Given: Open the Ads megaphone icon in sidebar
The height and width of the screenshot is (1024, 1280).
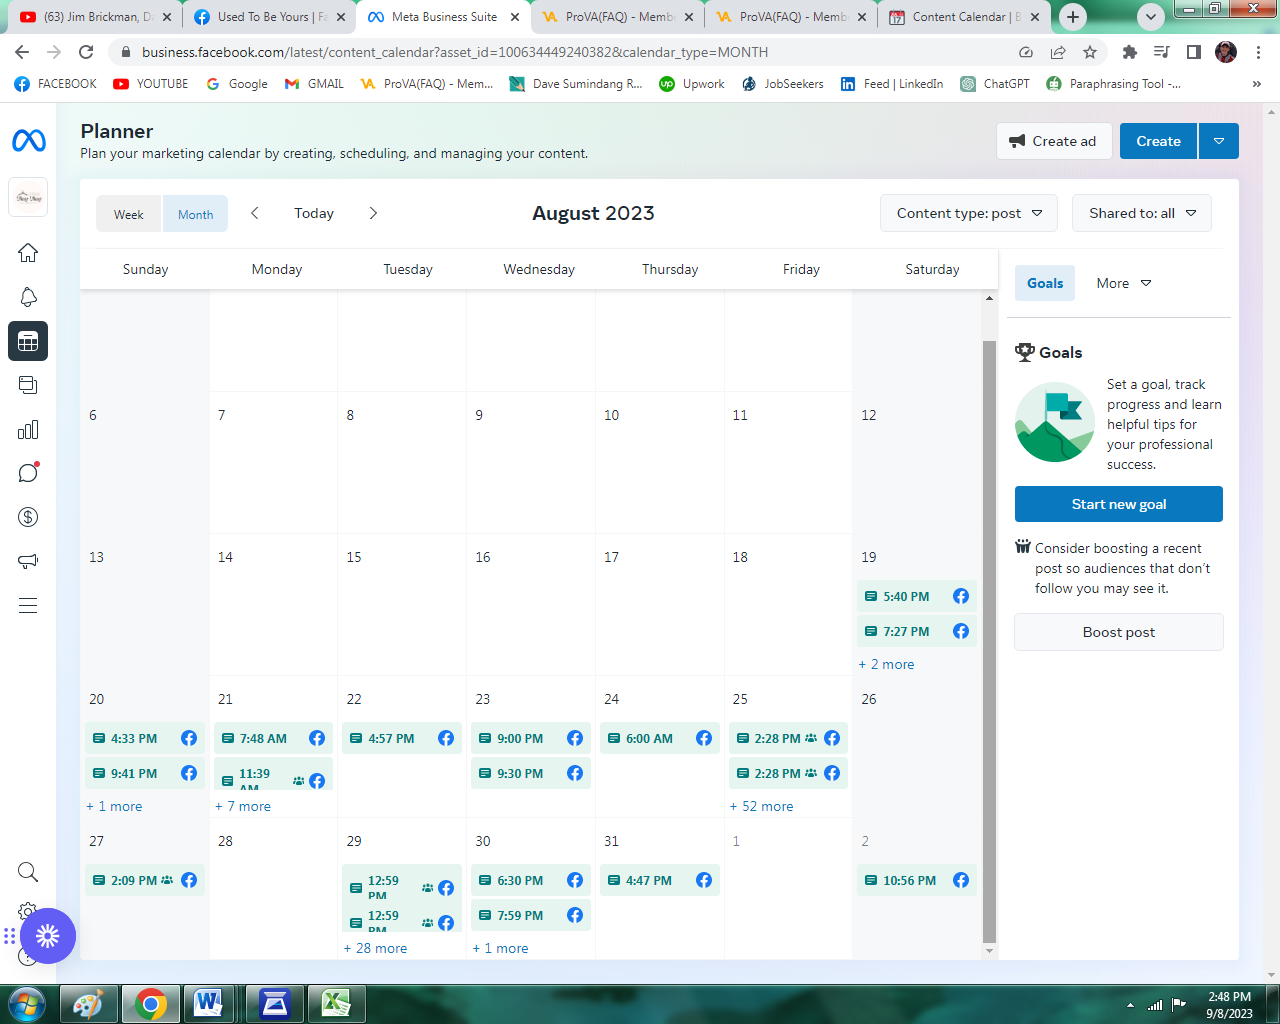Looking at the screenshot, I should pos(28,561).
